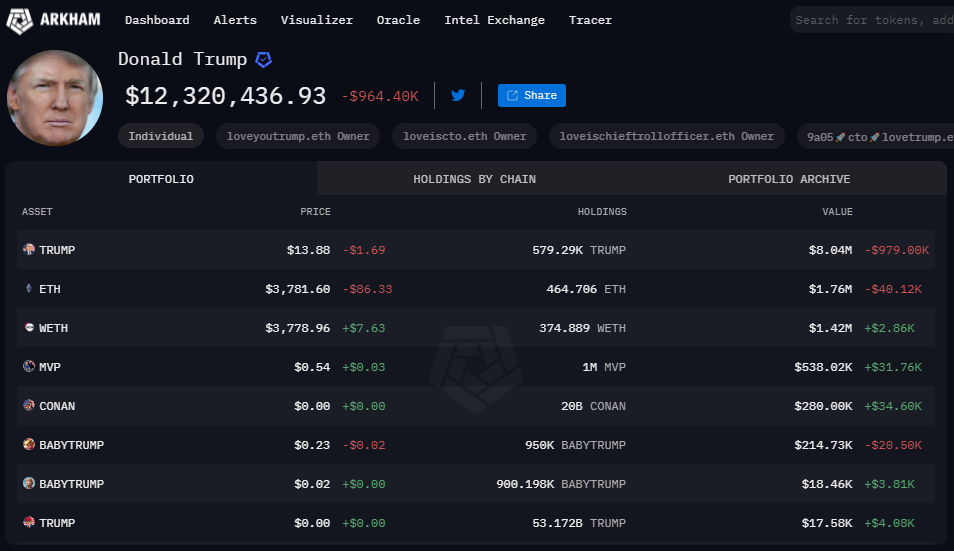Click the CONAN token icon
954x551 pixels.
(29, 406)
